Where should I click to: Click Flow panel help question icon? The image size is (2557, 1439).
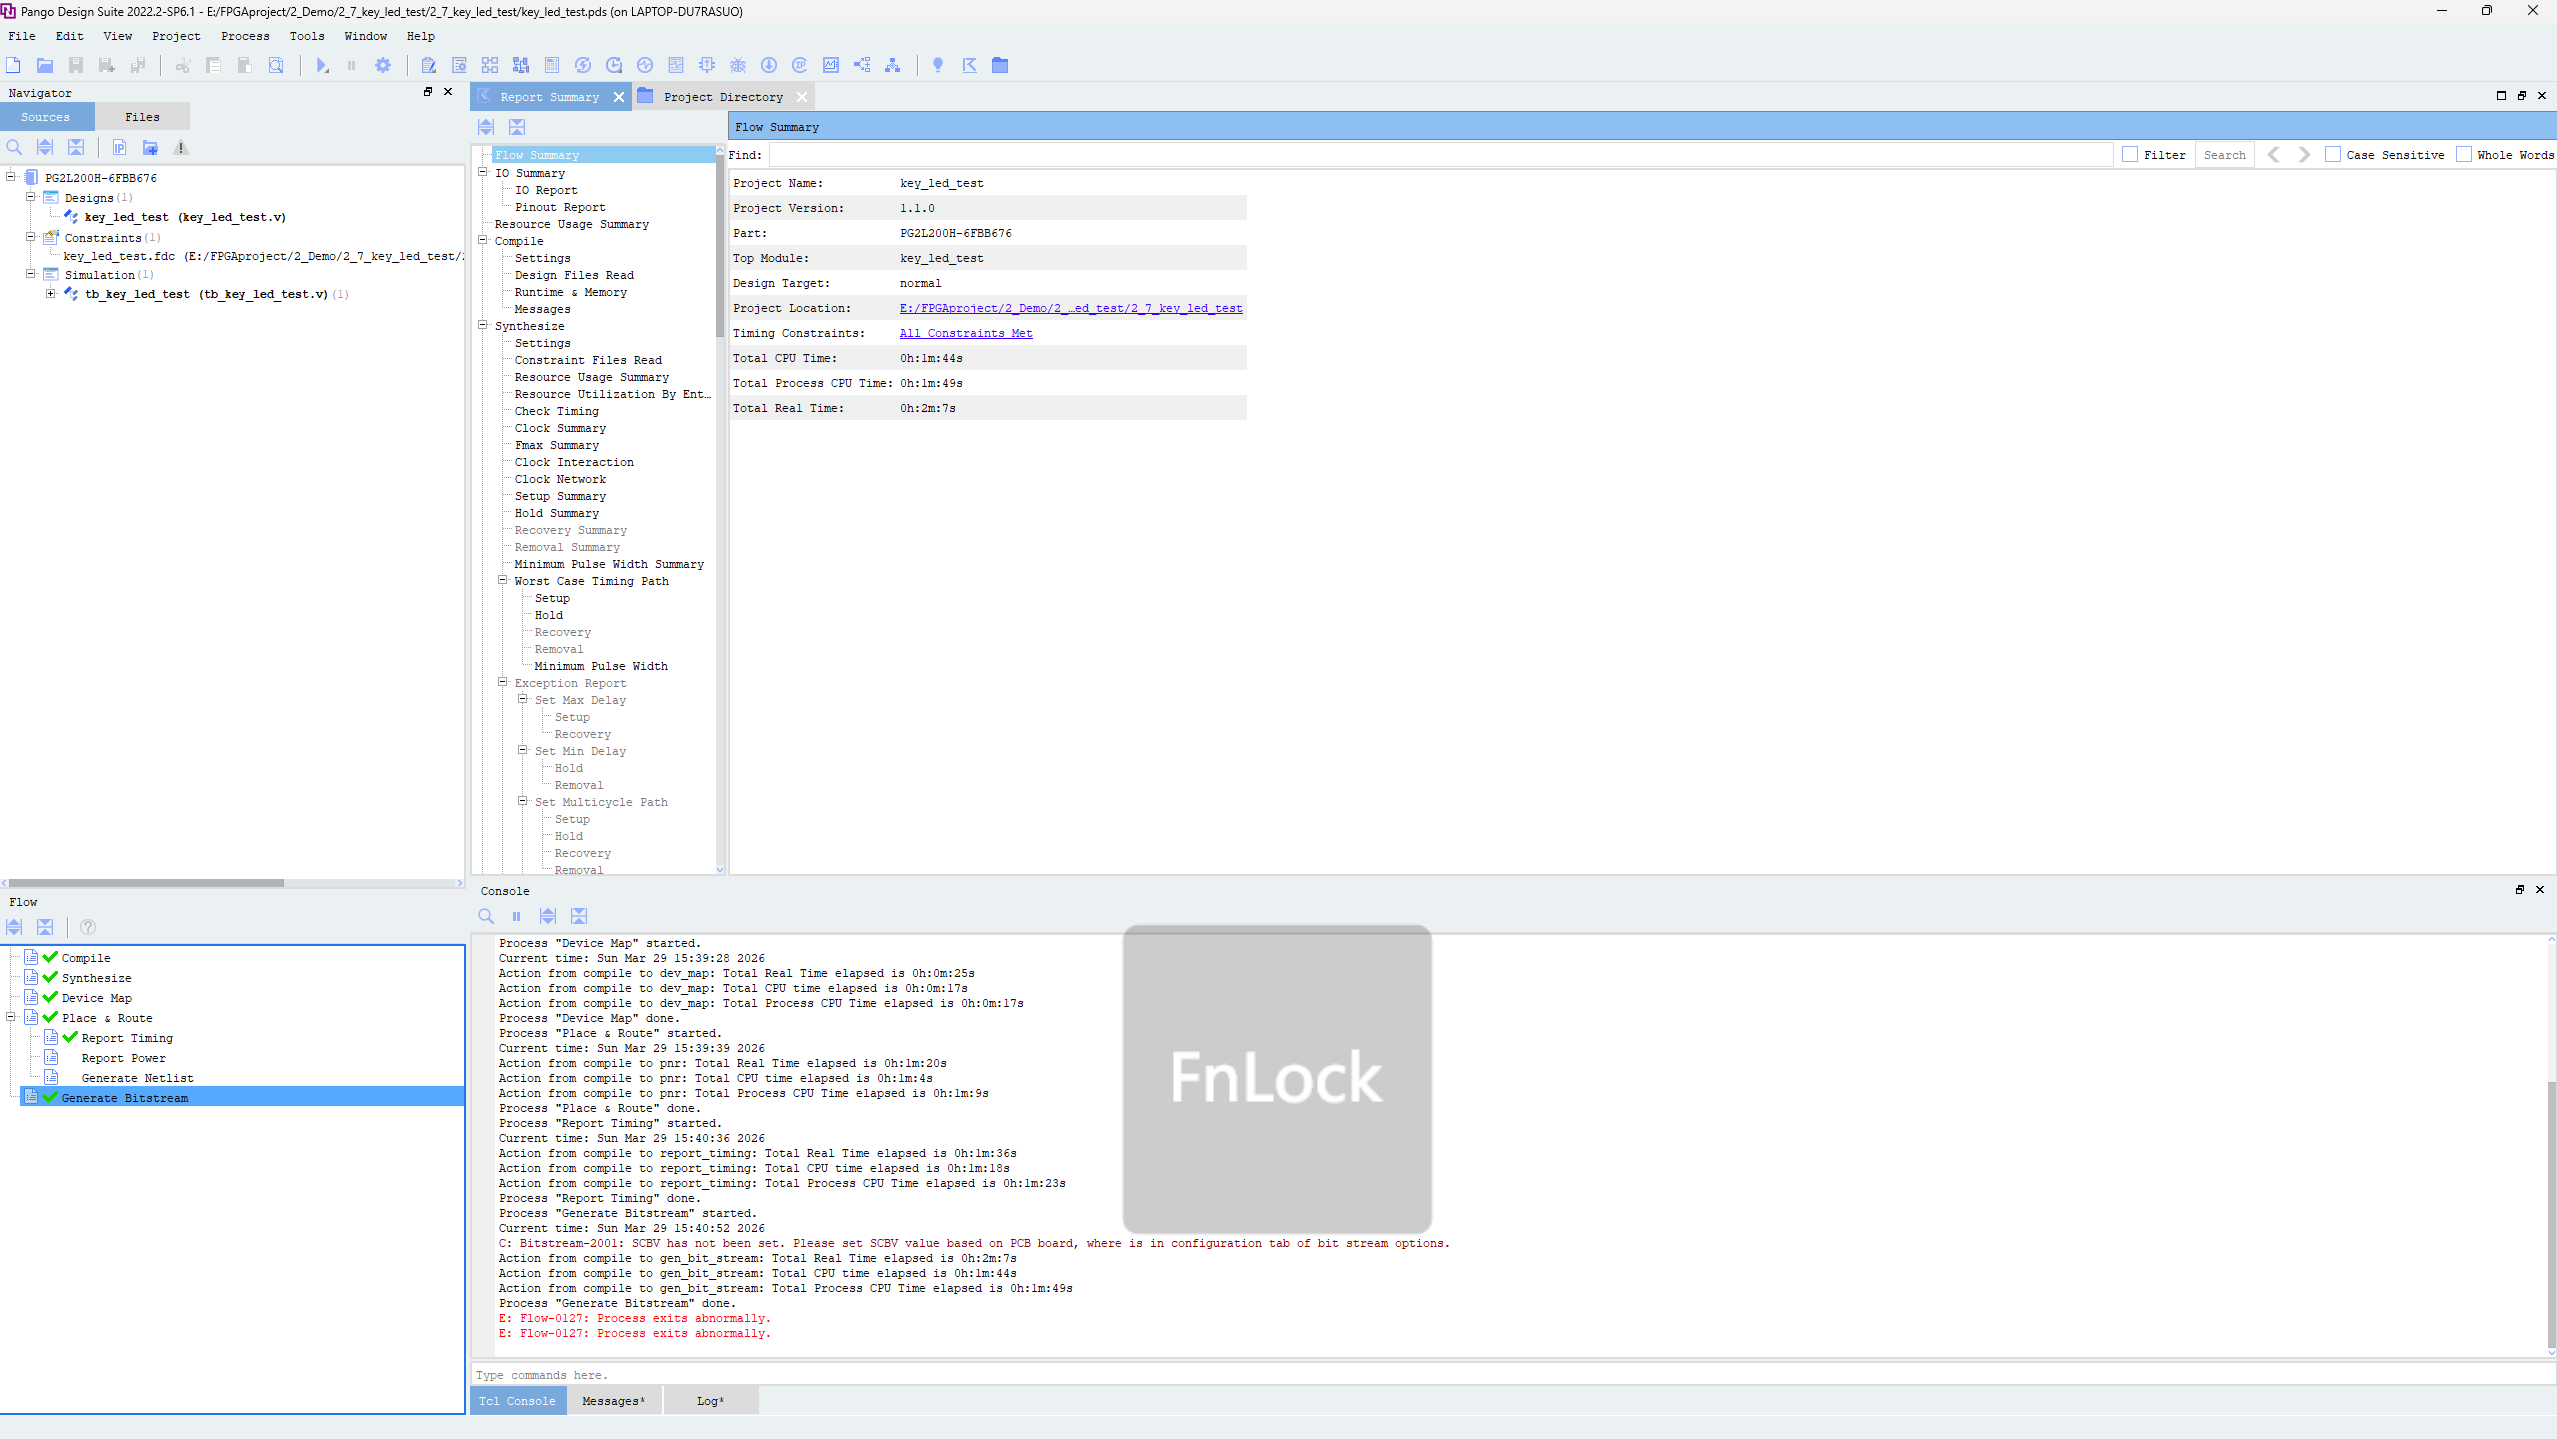(88, 927)
